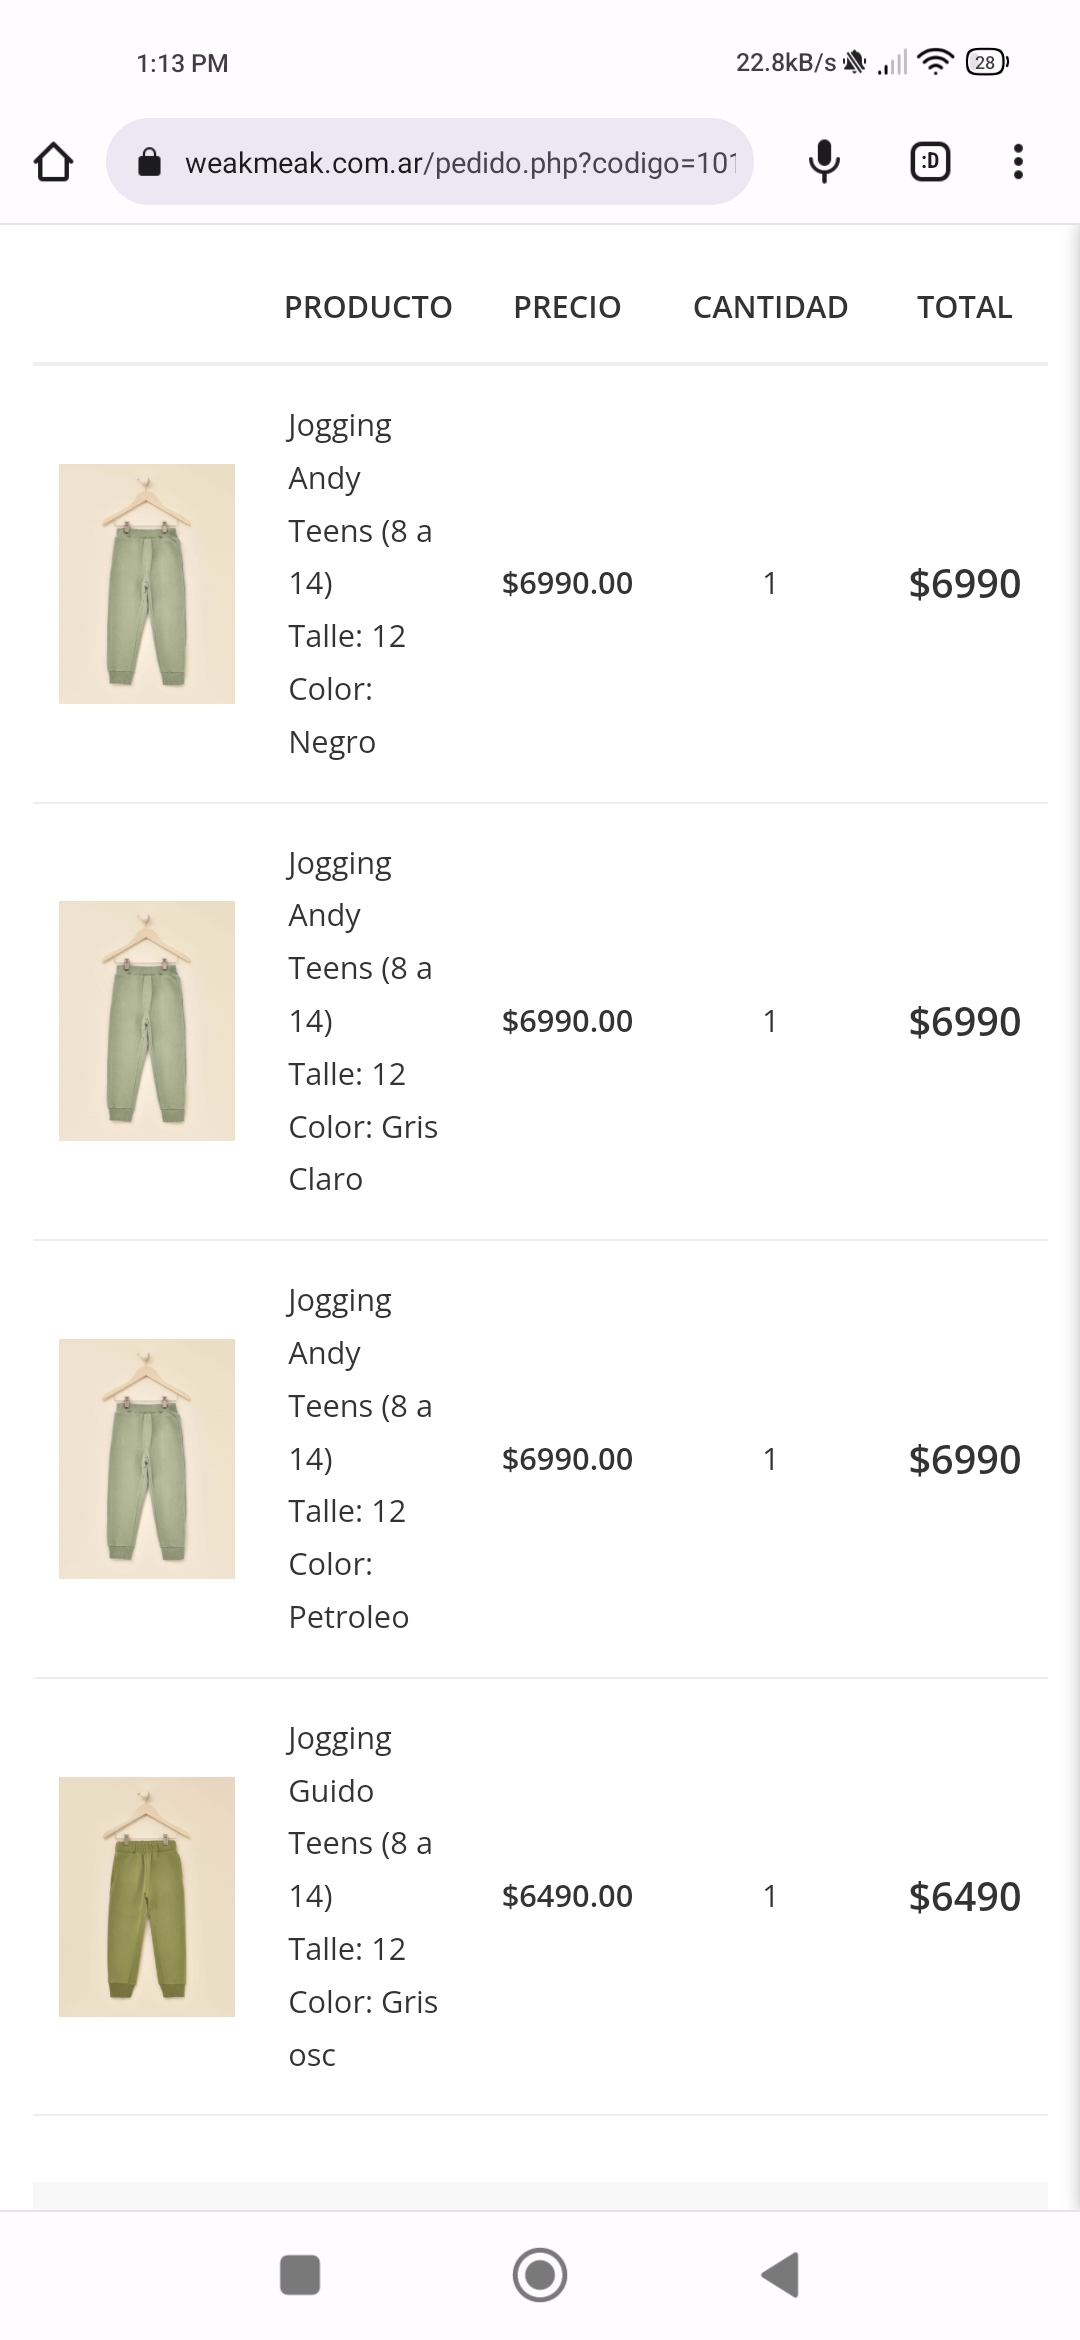Tap the microphone voice search icon
Screen dimensions: 1080x2340
coord(824,162)
